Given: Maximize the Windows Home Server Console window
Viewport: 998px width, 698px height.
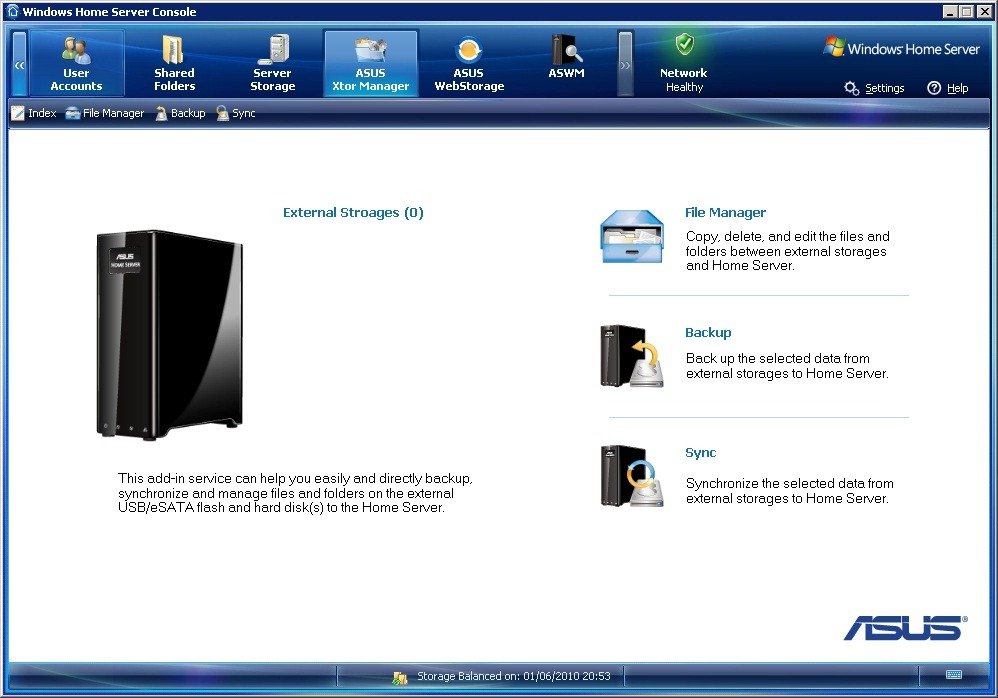Looking at the screenshot, I should tap(966, 11).
